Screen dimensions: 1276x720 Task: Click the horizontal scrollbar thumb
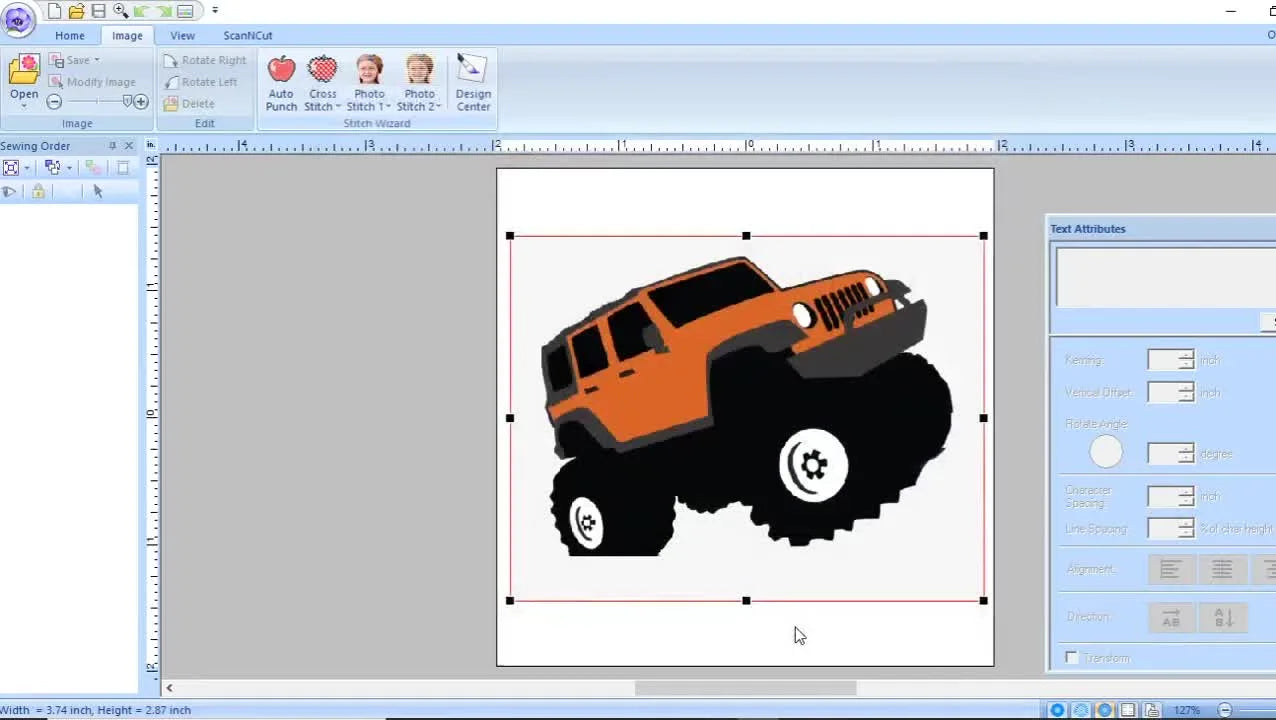click(746, 688)
